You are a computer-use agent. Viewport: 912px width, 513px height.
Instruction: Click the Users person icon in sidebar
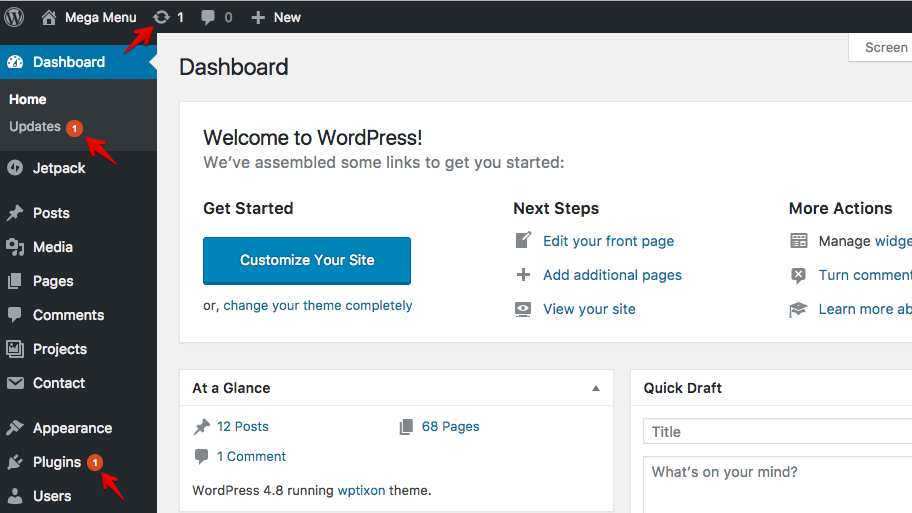(x=15, y=496)
